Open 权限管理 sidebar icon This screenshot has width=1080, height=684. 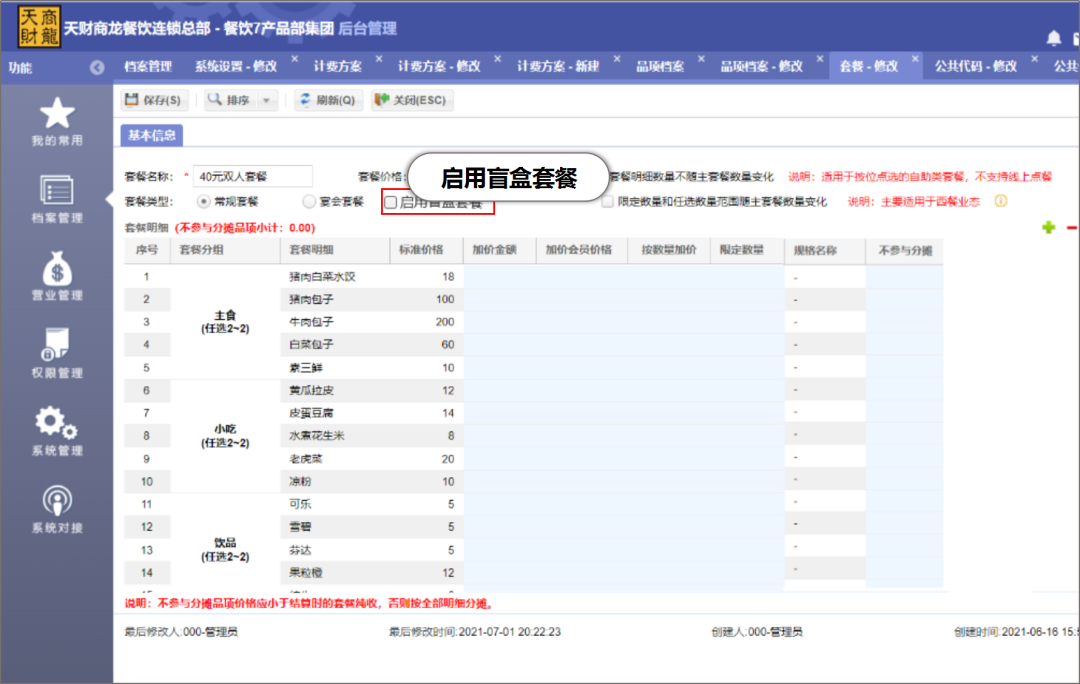(56, 344)
